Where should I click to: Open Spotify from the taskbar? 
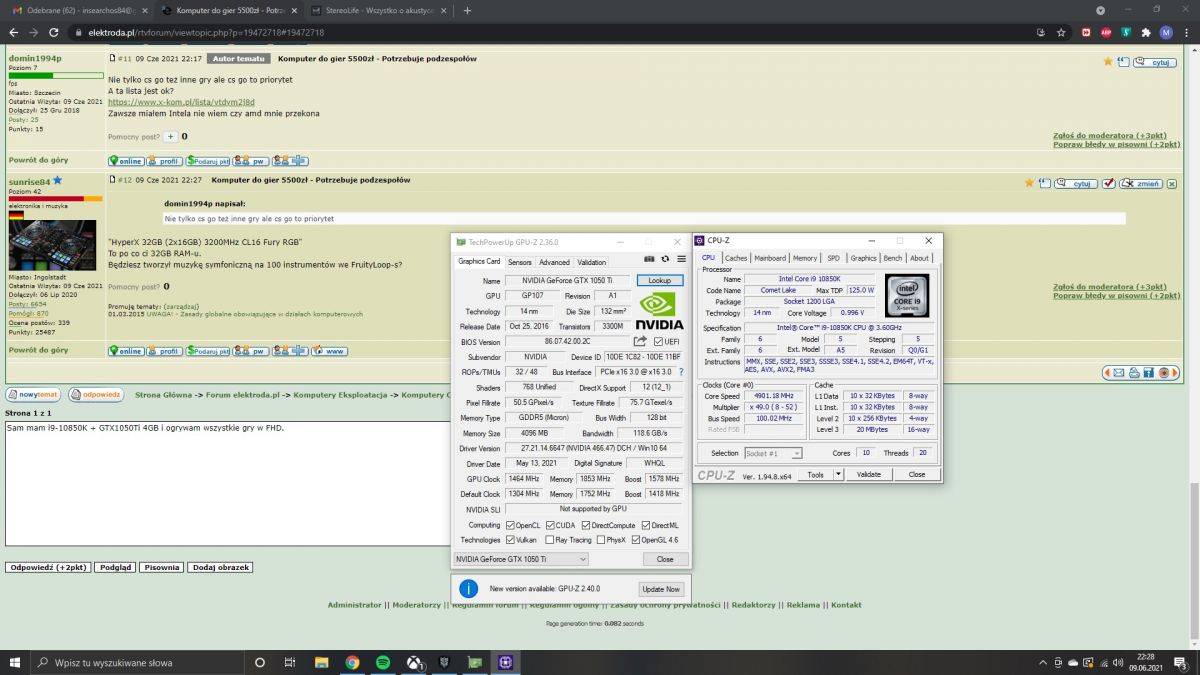[383, 662]
